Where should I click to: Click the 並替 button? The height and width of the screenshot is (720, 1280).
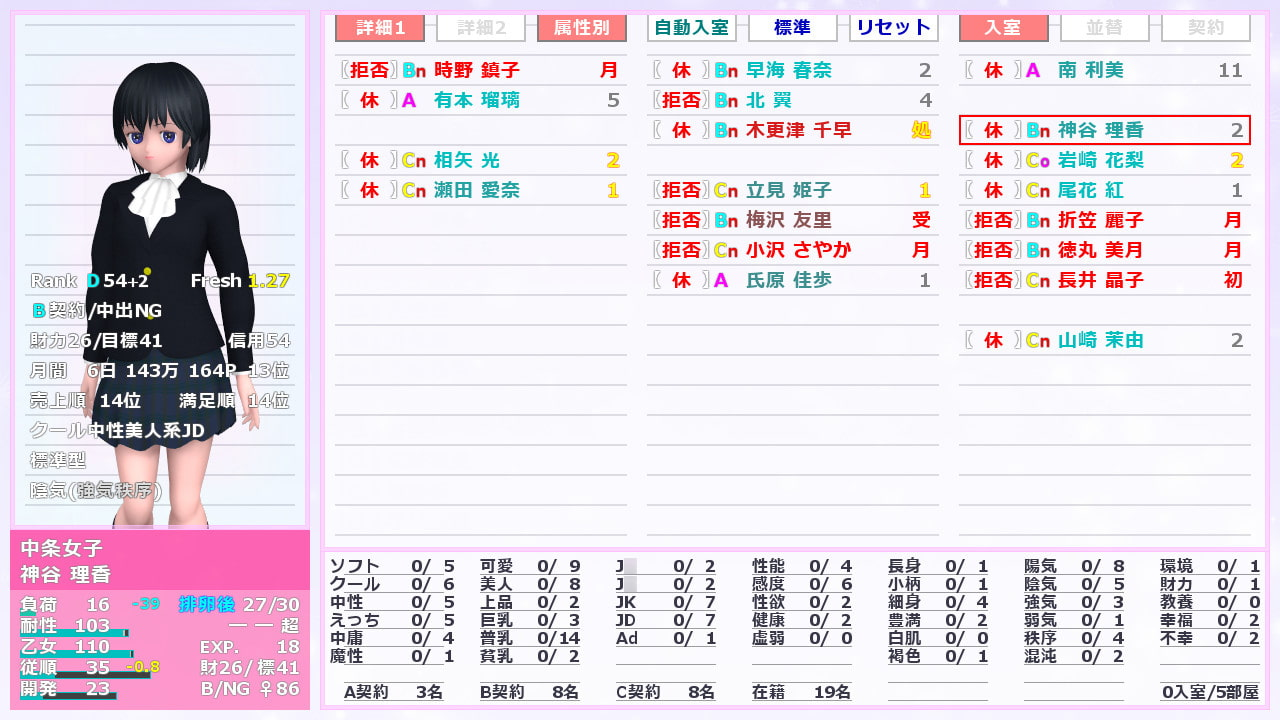1105,27
